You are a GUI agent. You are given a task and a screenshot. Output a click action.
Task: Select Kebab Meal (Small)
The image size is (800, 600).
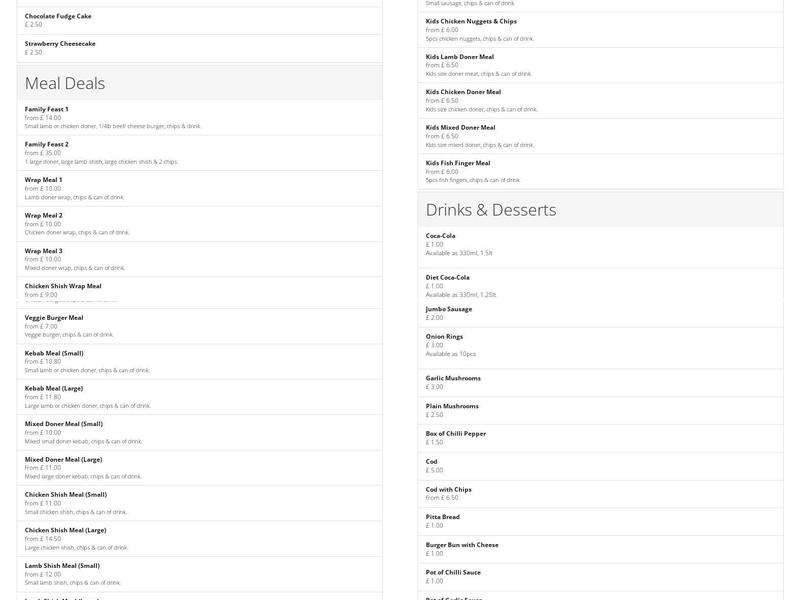[x=54, y=353]
